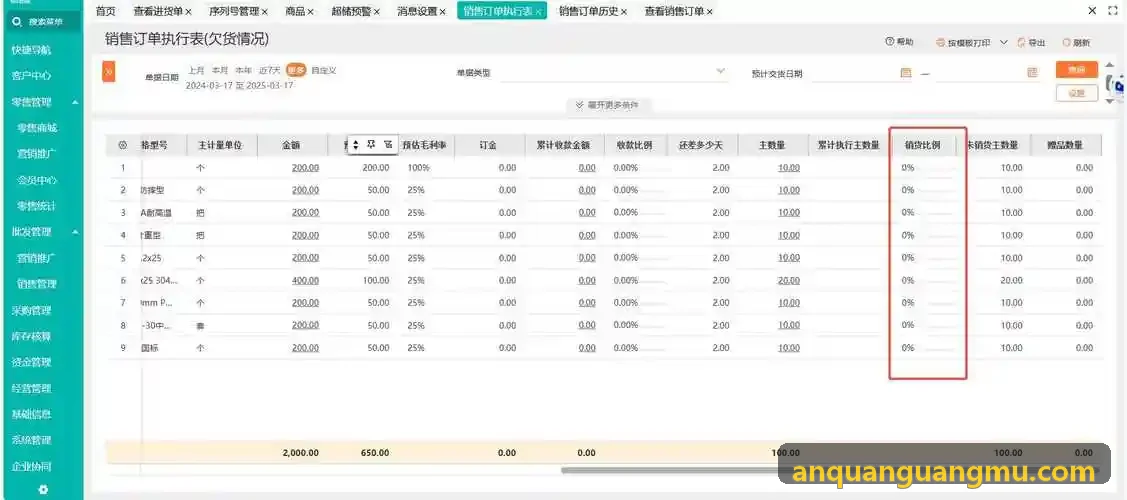1127x500 pixels.
Task: Select the highlighted 更多 date option
Action: point(296,70)
